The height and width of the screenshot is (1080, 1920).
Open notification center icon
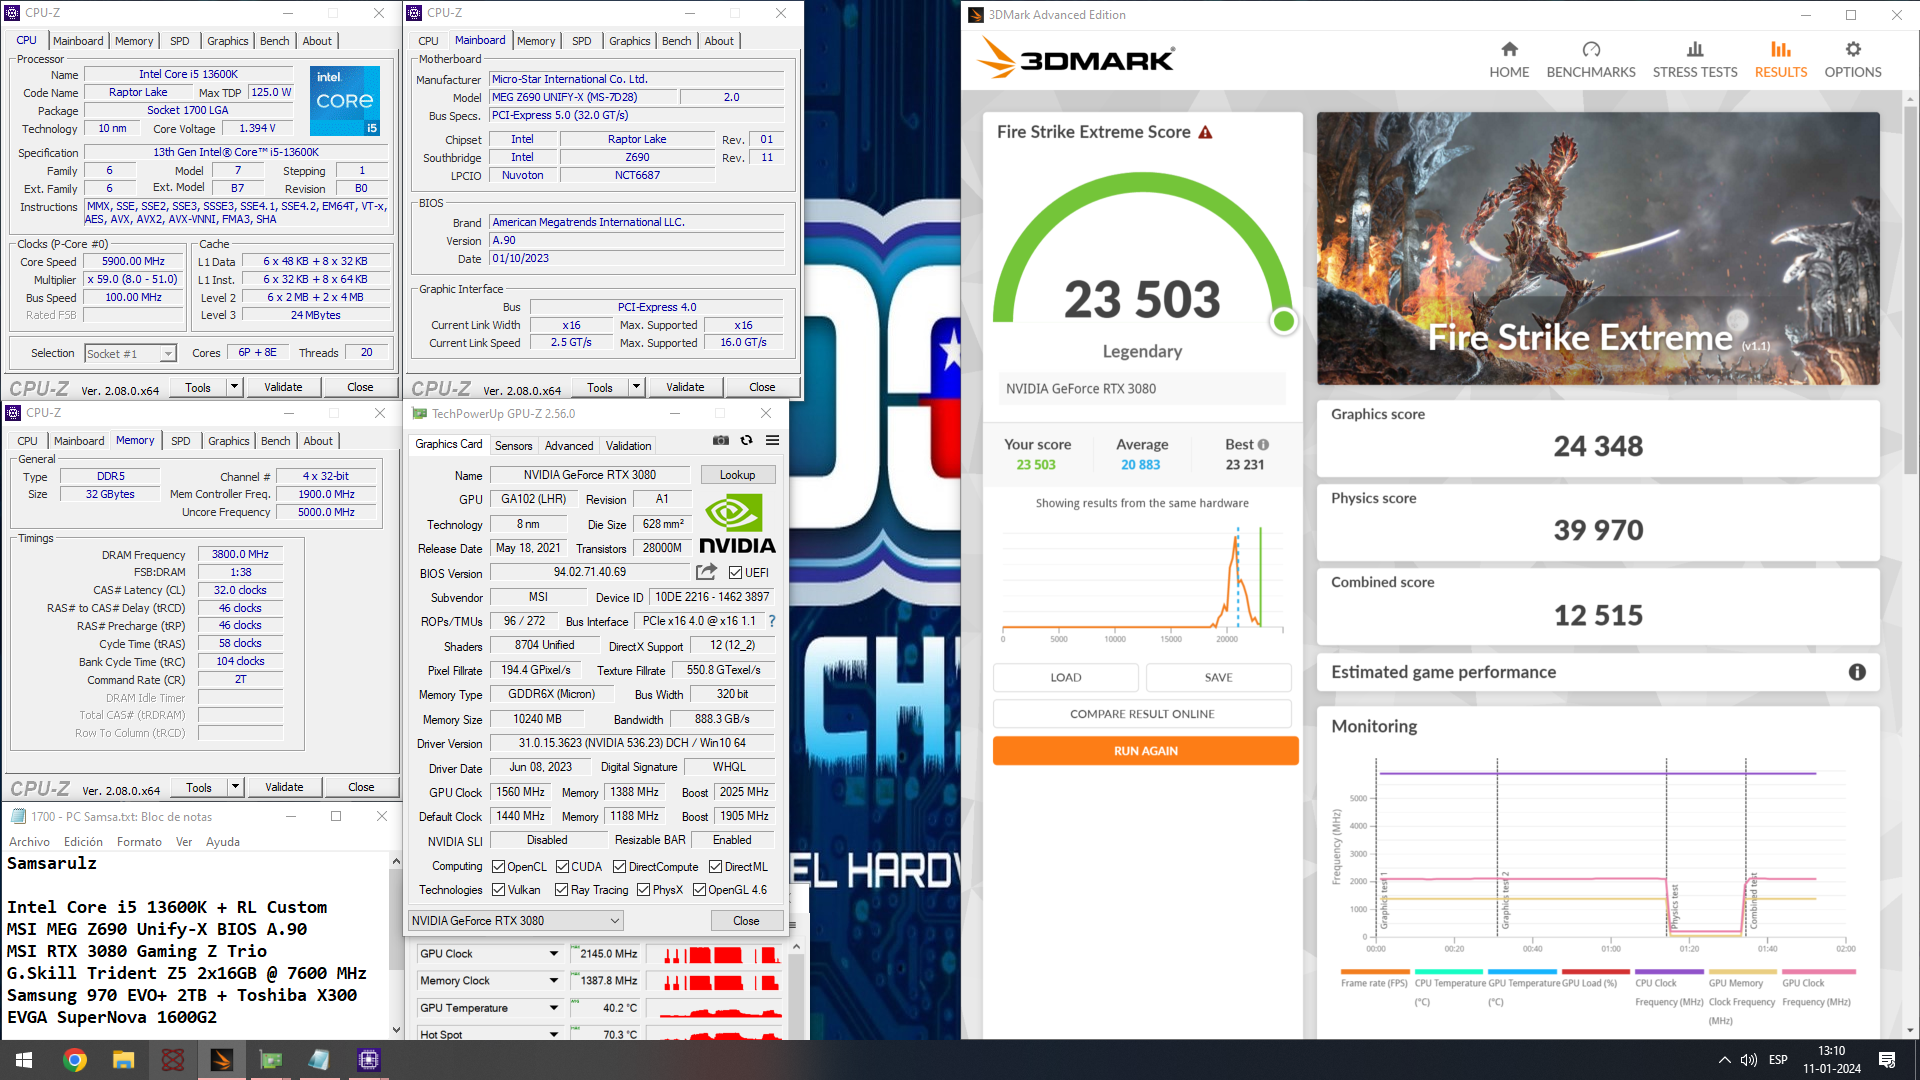(x=1887, y=1060)
